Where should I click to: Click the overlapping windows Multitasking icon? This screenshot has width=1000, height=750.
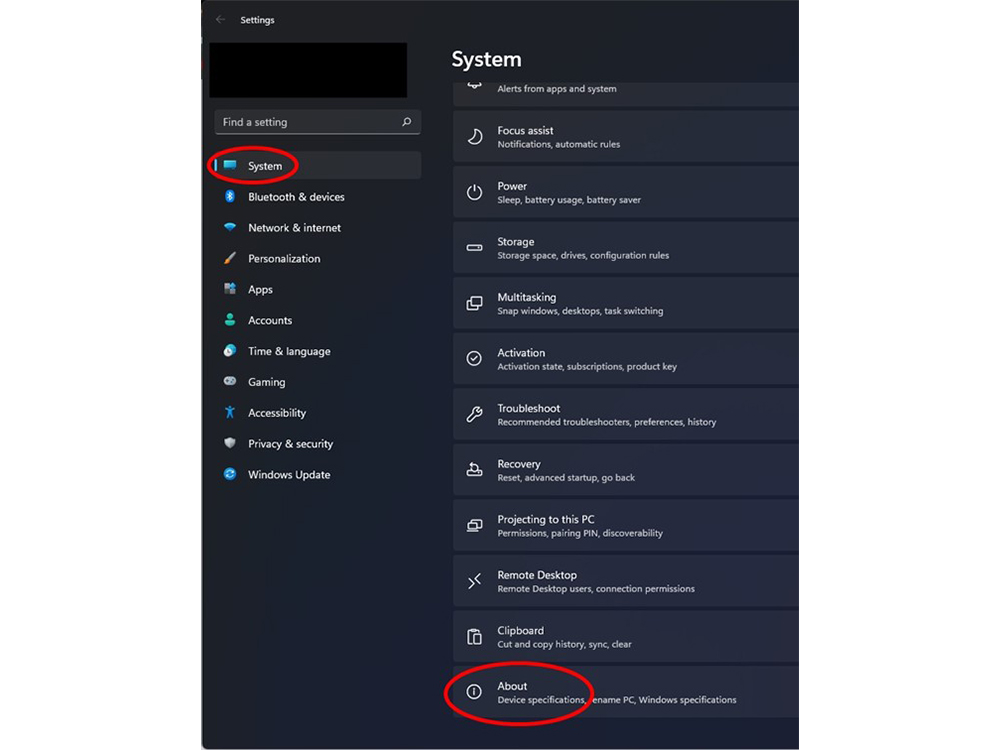(x=474, y=303)
